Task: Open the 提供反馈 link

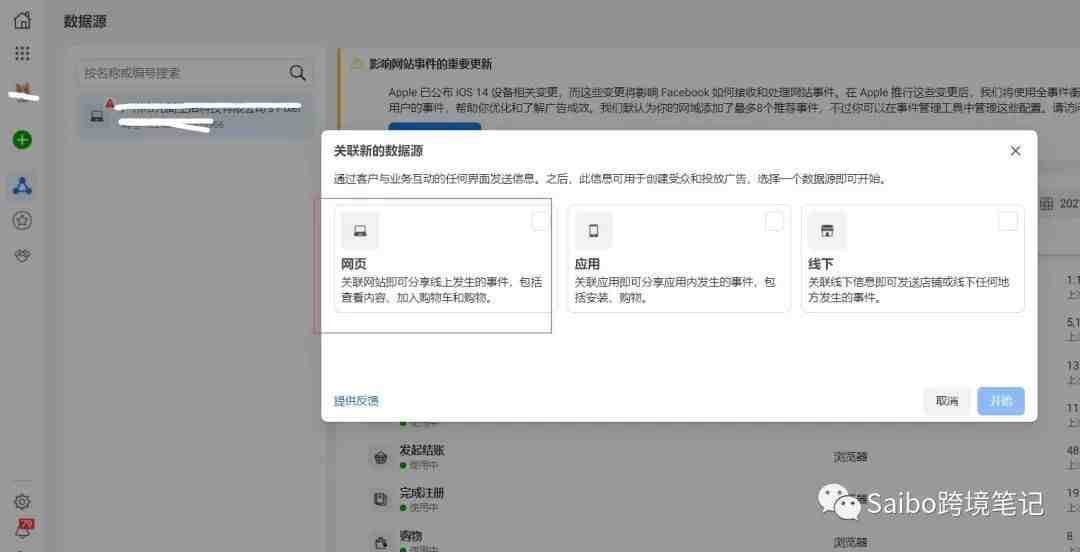Action: pyautogui.click(x=356, y=401)
